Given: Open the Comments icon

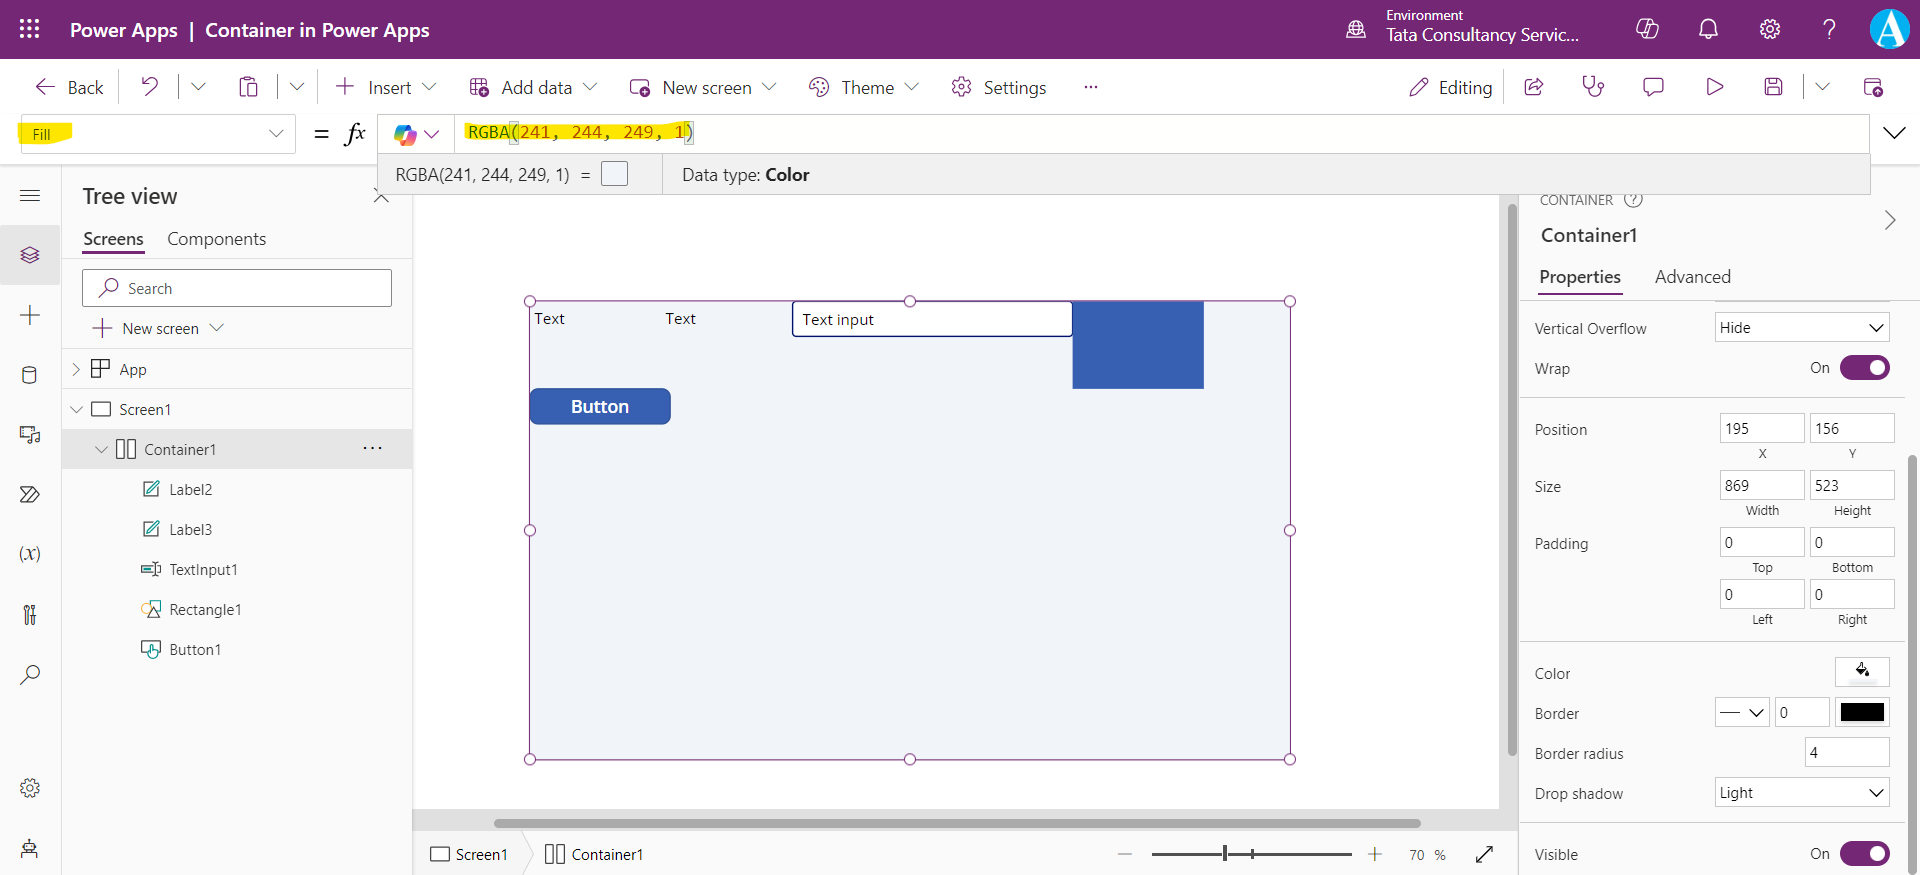Looking at the screenshot, I should (1653, 87).
